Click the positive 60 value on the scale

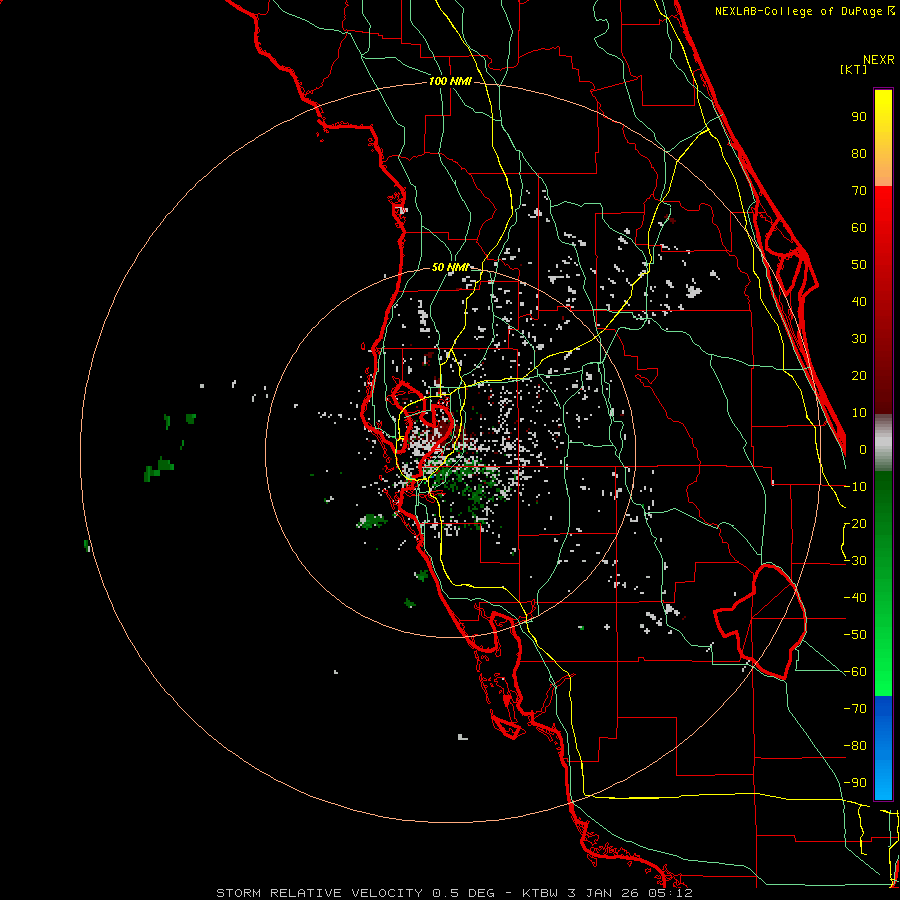click(859, 227)
